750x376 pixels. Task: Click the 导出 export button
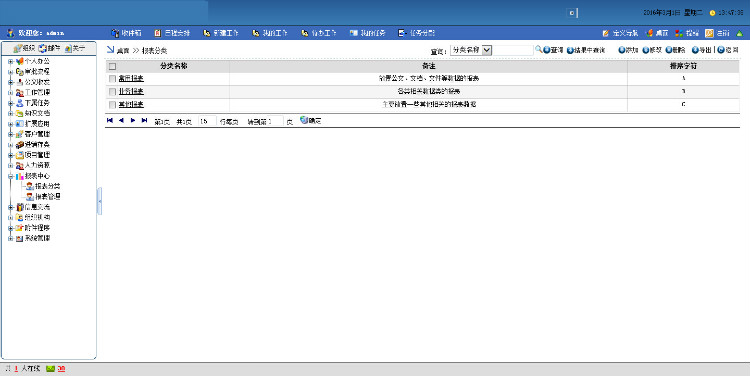point(702,50)
